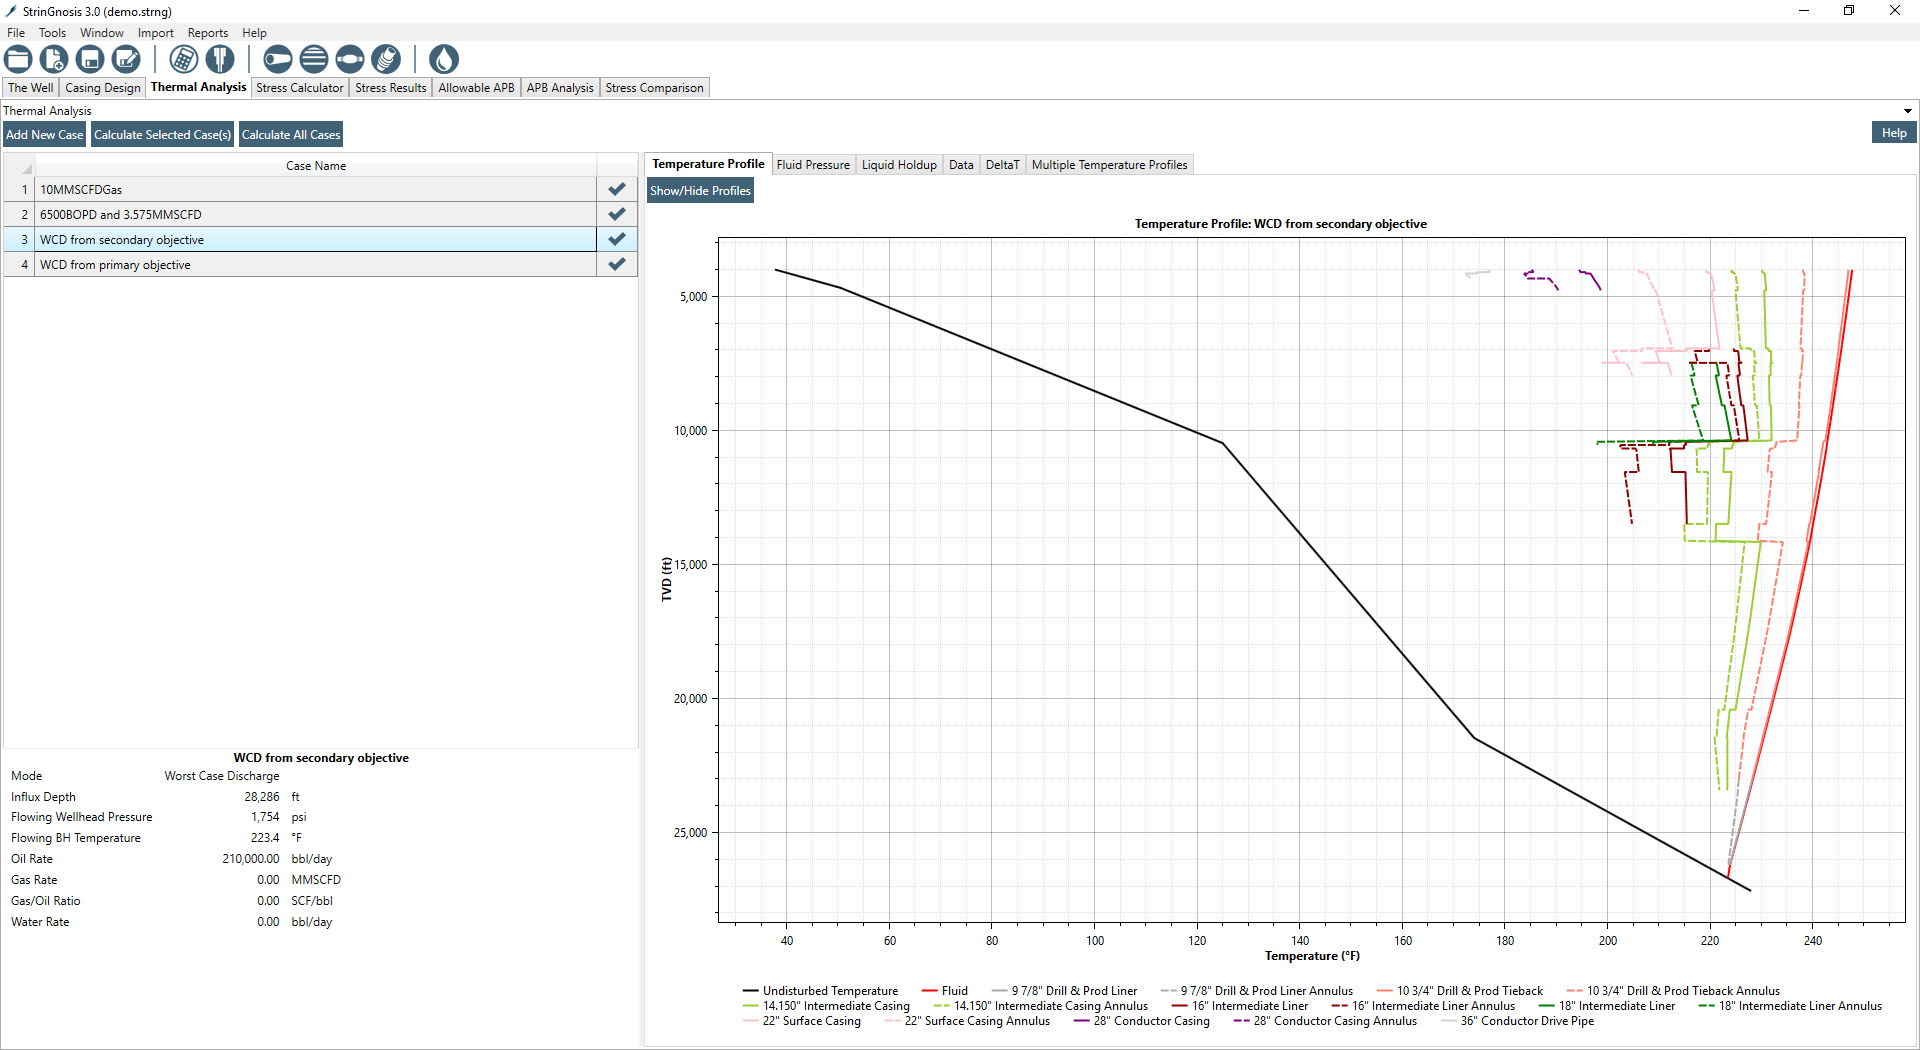
Task: Click the blue Help button at right
Action: click(x=1894, y=133)
